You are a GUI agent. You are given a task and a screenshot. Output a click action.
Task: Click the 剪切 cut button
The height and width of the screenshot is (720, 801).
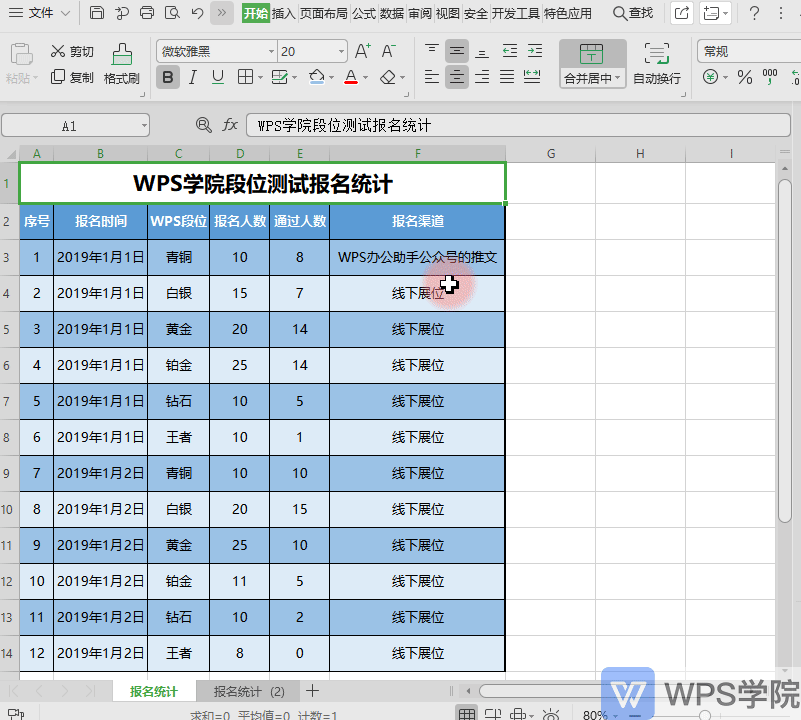coord(72,51)
